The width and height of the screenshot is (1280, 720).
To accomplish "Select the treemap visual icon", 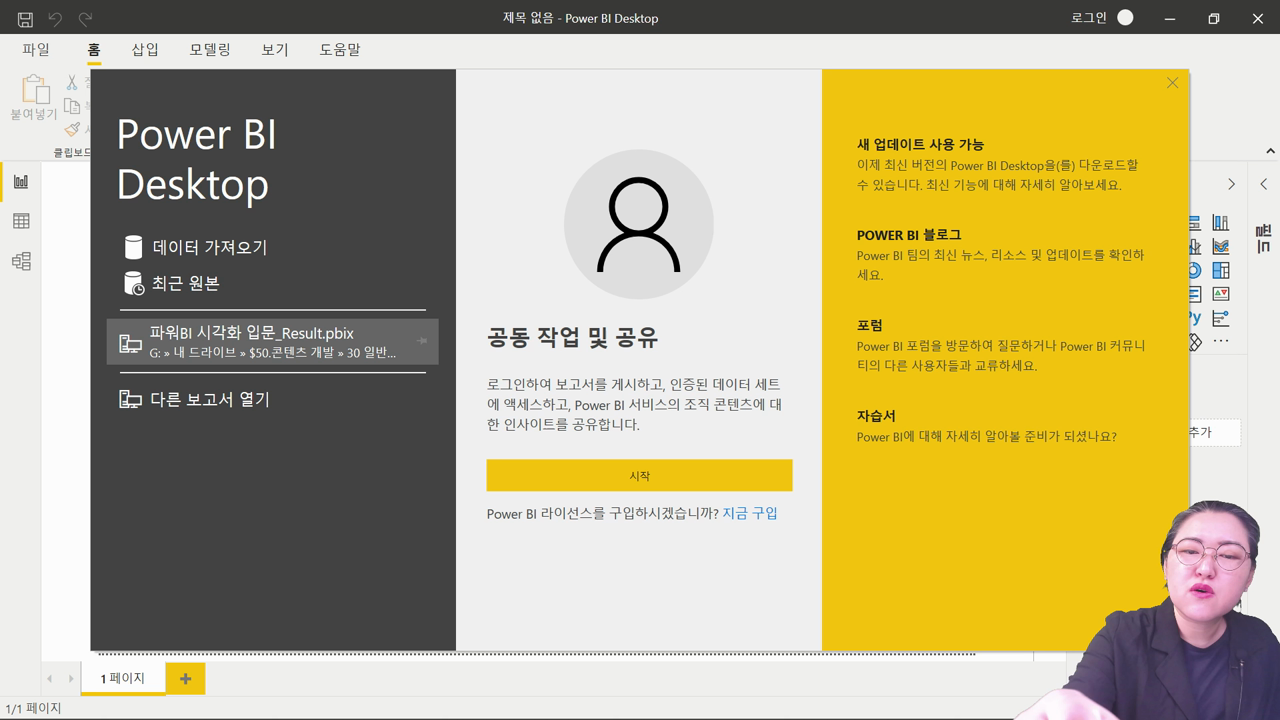I will 1221,270.
